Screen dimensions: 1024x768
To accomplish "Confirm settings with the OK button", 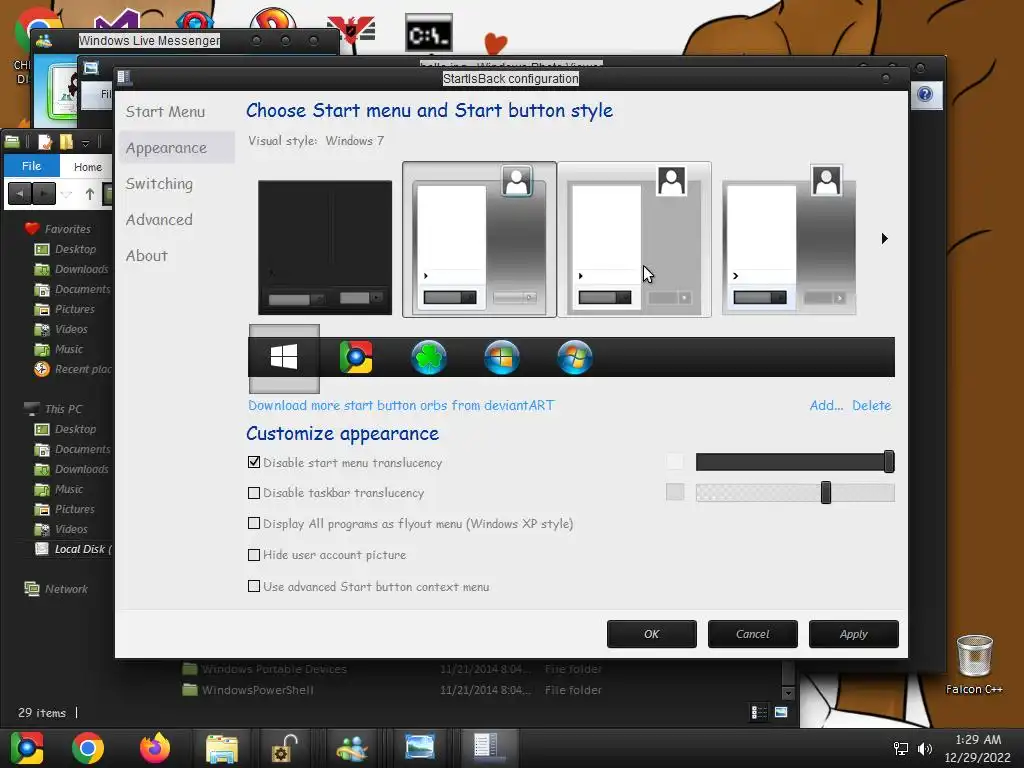I will click(652, 634).
